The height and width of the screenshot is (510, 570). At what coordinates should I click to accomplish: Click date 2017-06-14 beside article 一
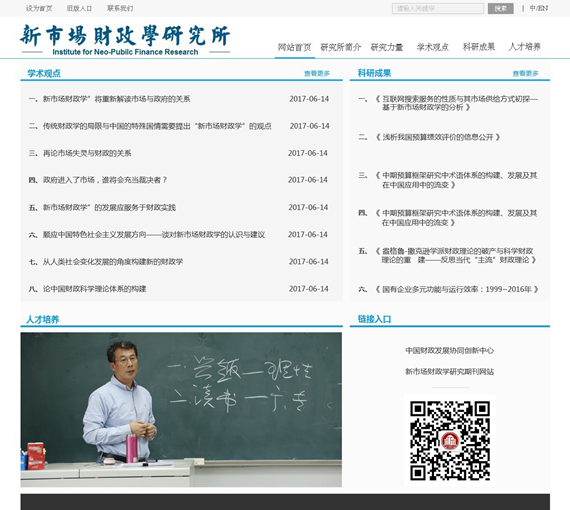tap(309, 99)
